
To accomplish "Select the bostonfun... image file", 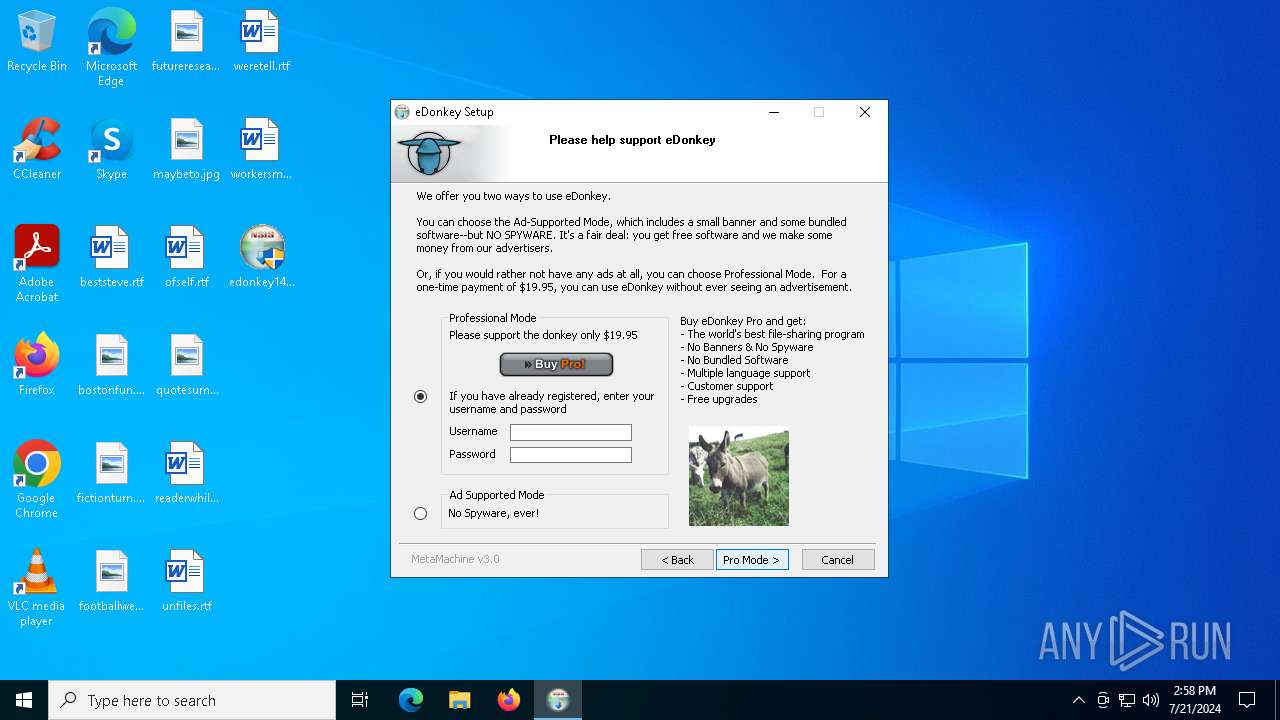I will (x=111, y=366).
